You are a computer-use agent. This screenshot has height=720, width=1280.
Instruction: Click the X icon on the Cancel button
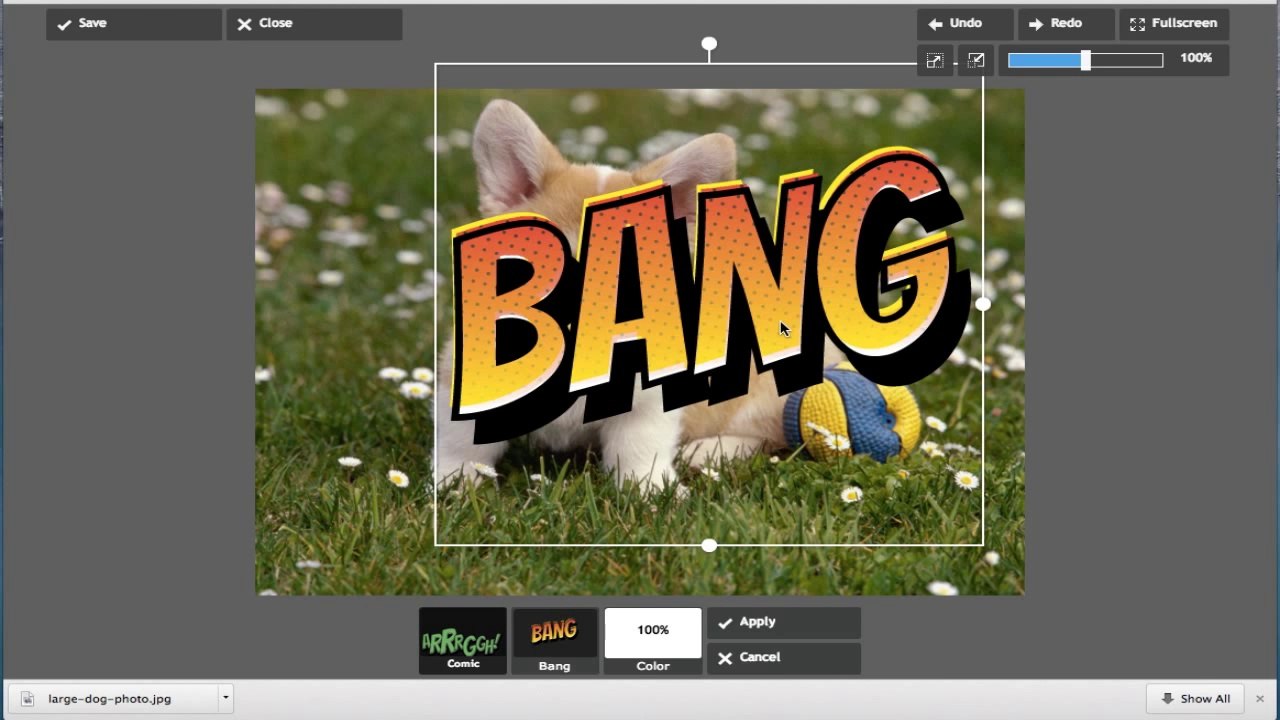tap(725, 658)
